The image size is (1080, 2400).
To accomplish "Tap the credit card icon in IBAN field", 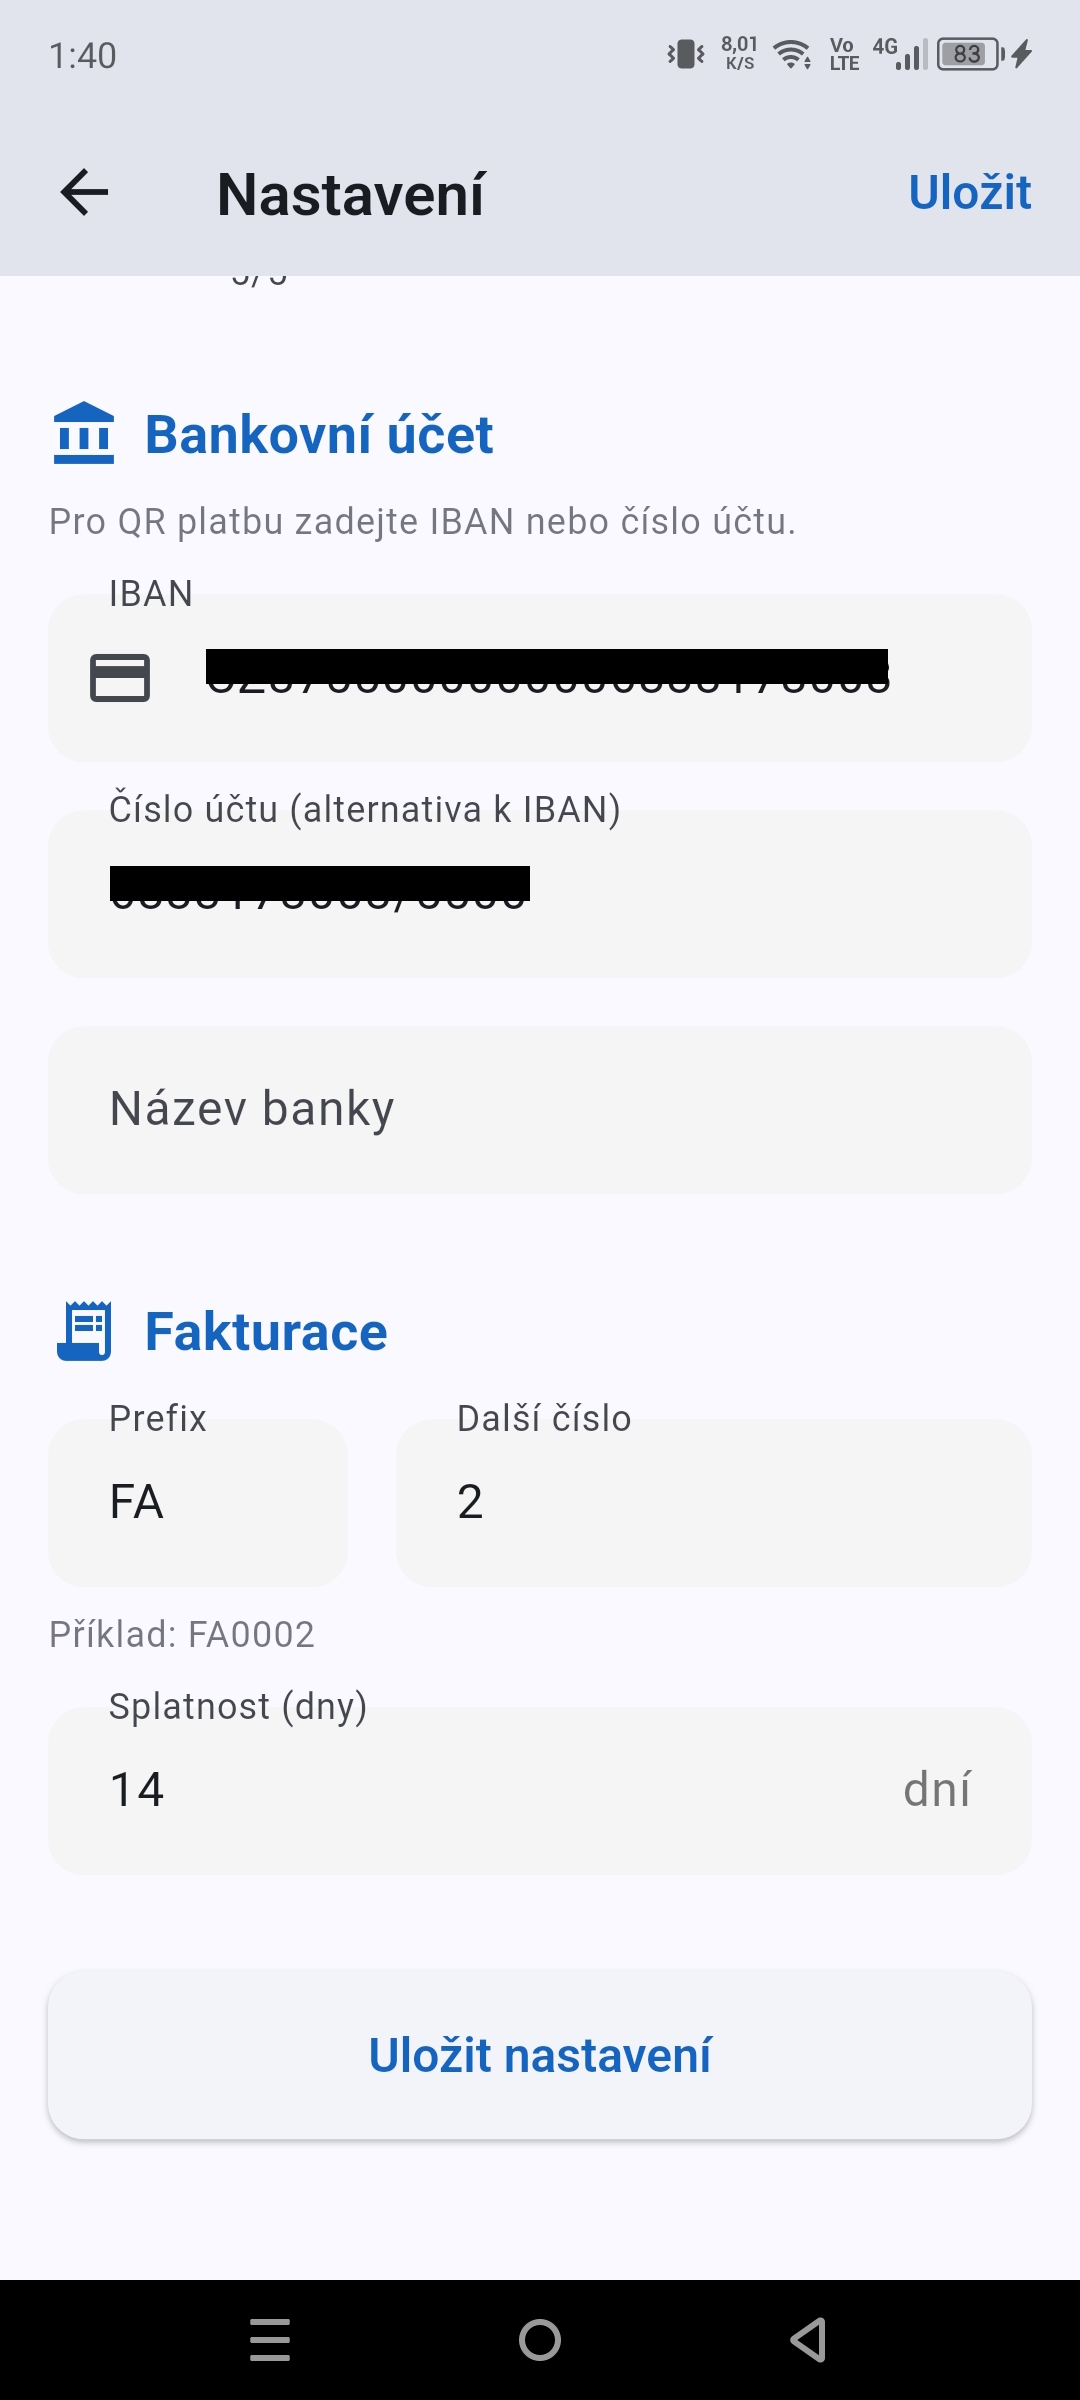I will point(120,678).
